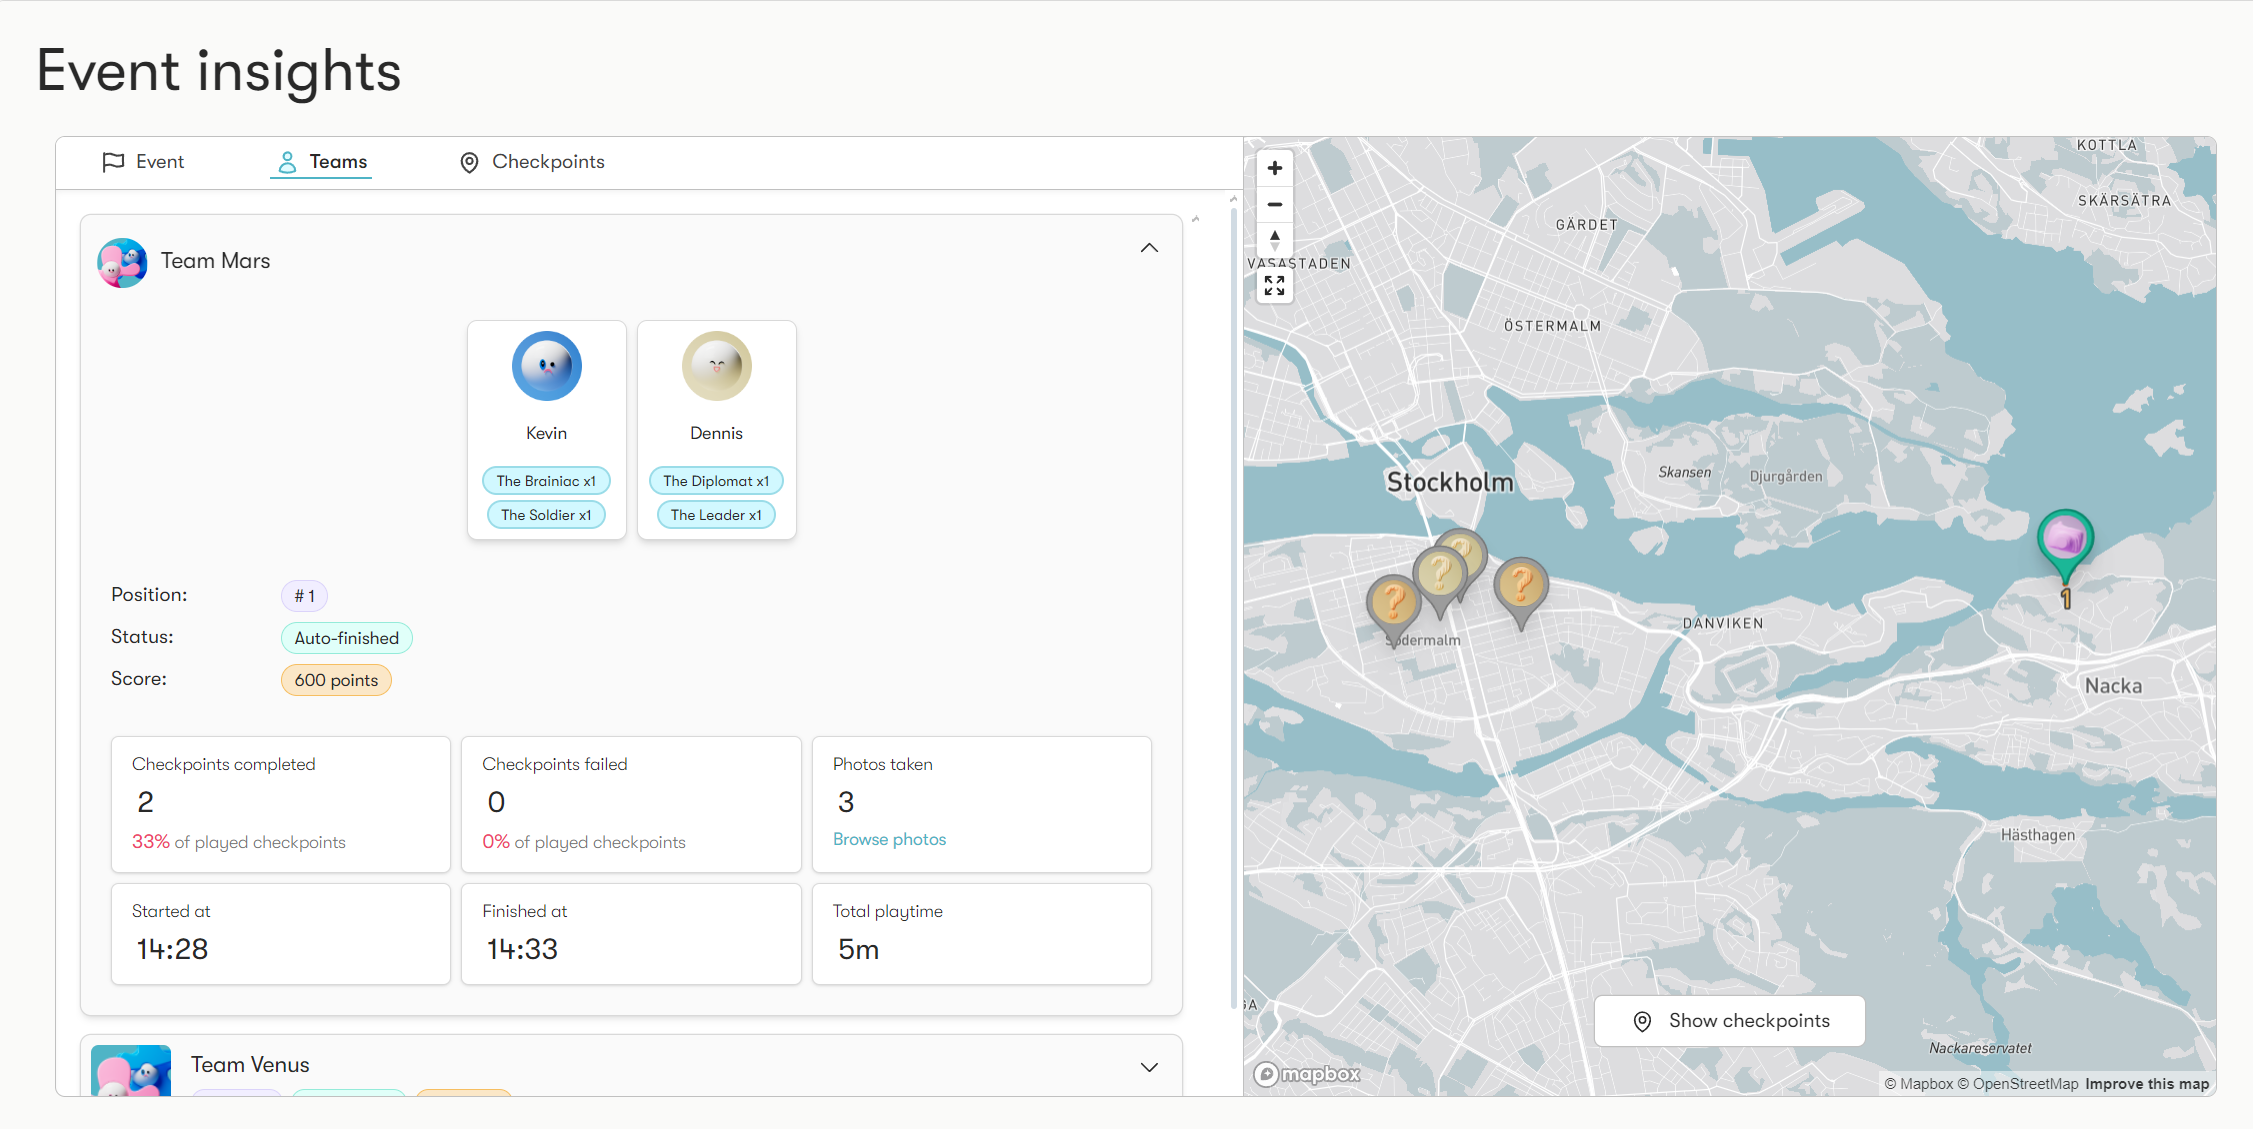
Task: Click the Checkpoints failed card
Action: (631, 804)
